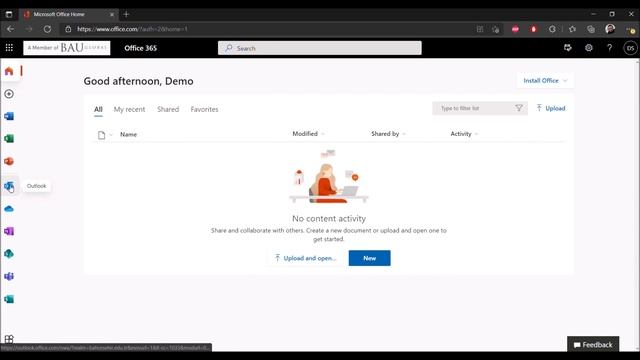Screen dimensions: 640x360
Task: Focus the Office Search box
Action: click(x=320, y=48)
